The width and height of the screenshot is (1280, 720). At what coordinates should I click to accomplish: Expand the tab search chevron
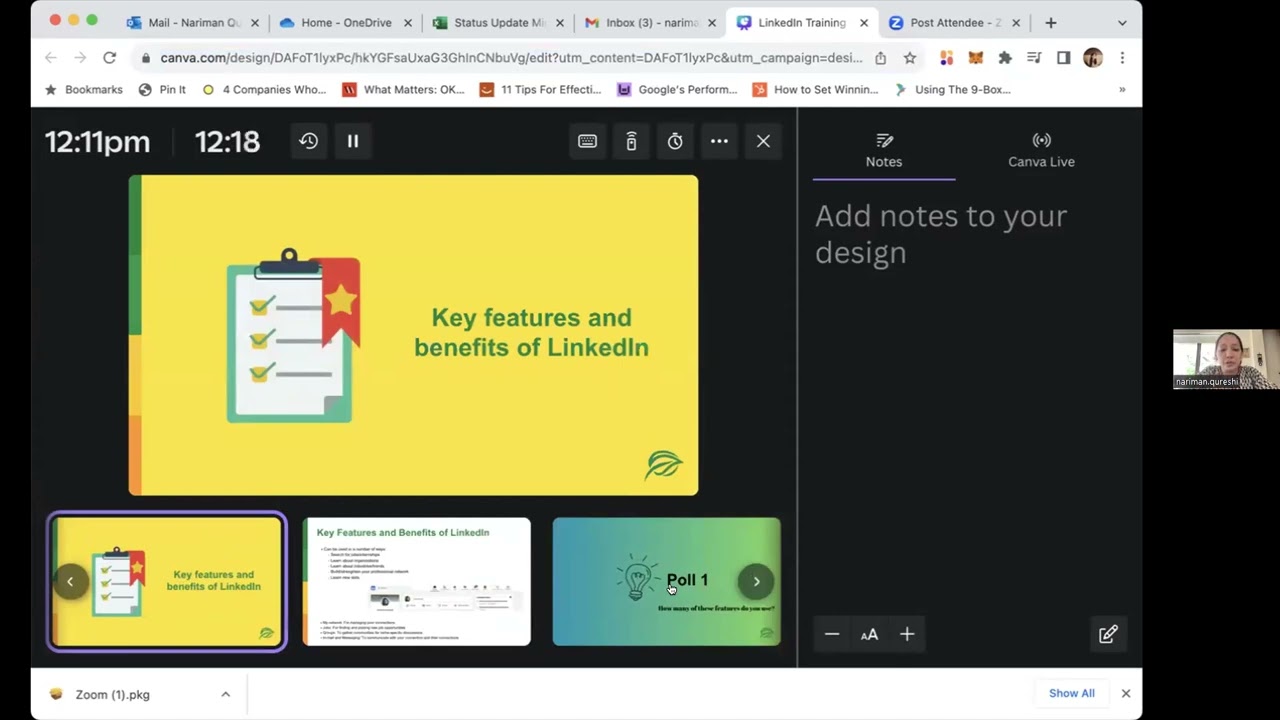click(1122, 22)
